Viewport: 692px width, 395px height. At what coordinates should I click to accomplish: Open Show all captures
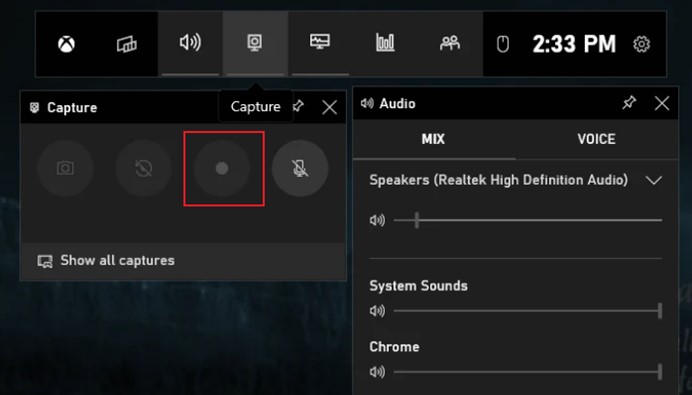coord(184,260)
